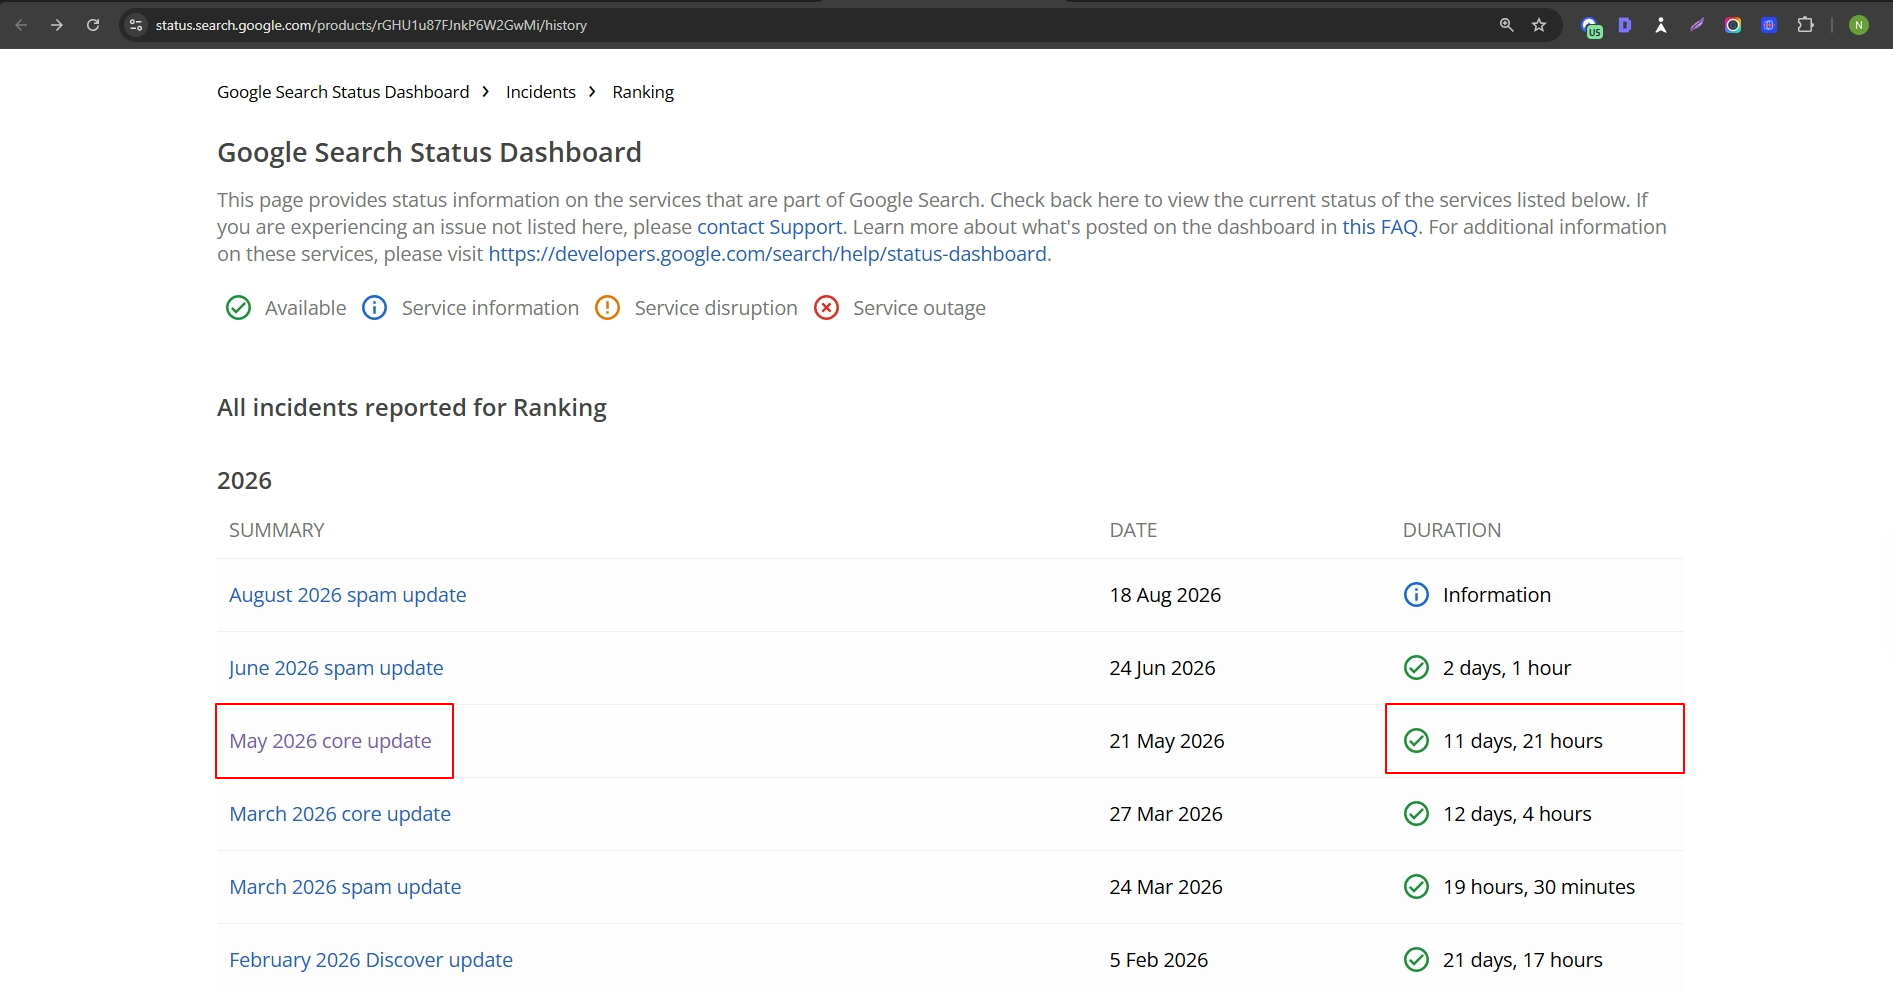Open the August 2026 spam update incident
Screen dimensions: 1893x994
pyautogui.click(x=348, y=595)
